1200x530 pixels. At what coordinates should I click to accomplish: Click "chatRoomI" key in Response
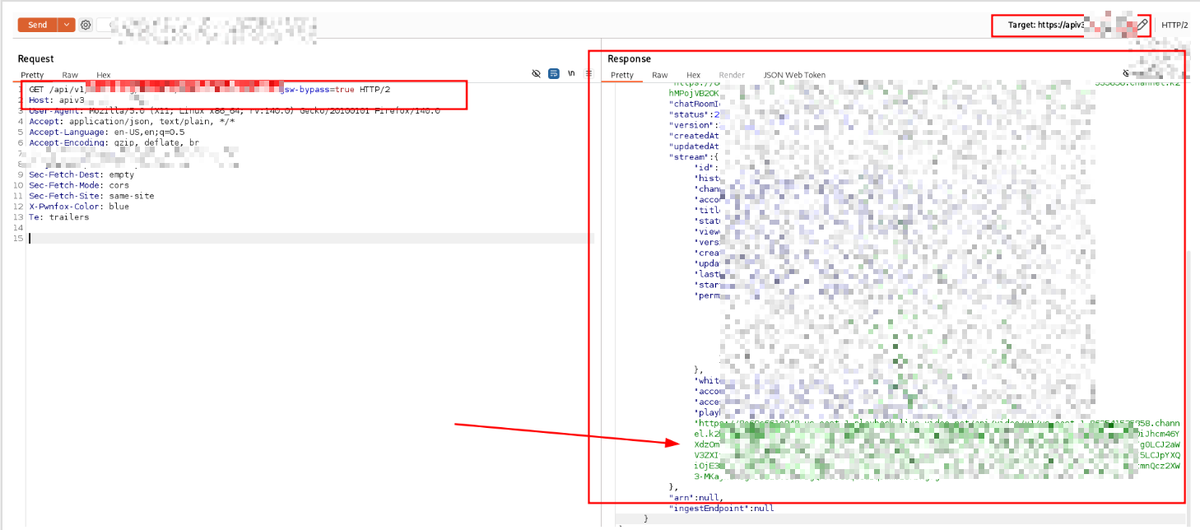(694, 103)
